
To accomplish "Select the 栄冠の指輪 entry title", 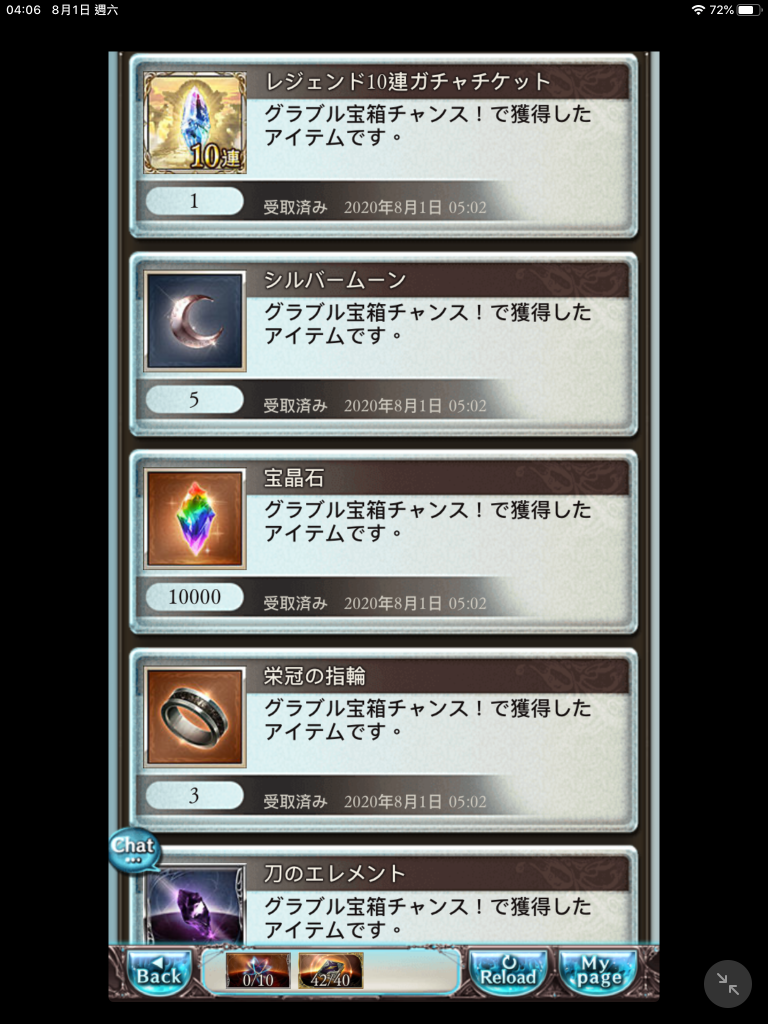I will tap(314, 676).
